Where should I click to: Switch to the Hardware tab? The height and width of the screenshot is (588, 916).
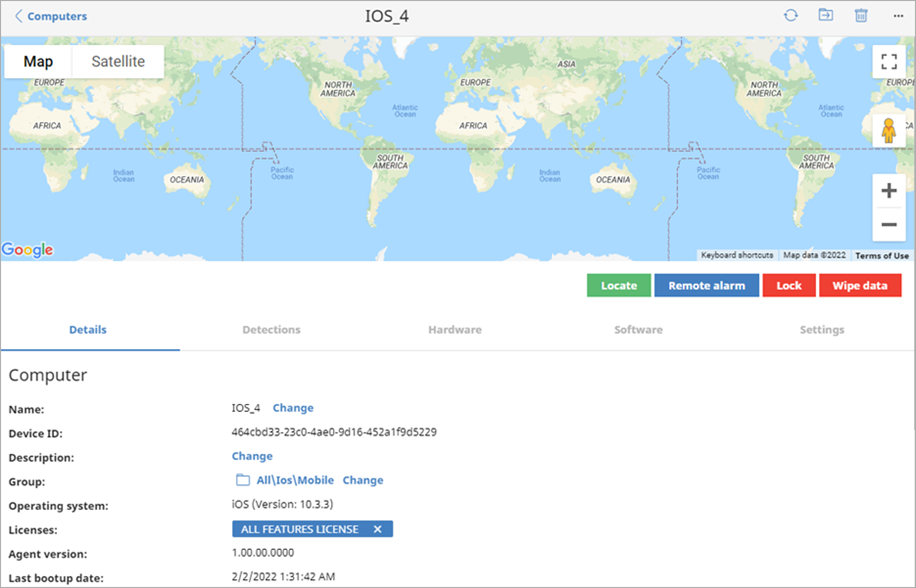(x=454, y=330)
